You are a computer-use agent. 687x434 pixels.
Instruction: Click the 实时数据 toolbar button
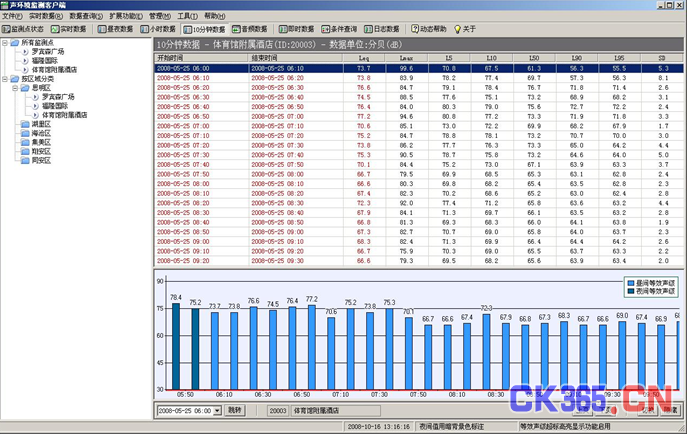(68, 29)
